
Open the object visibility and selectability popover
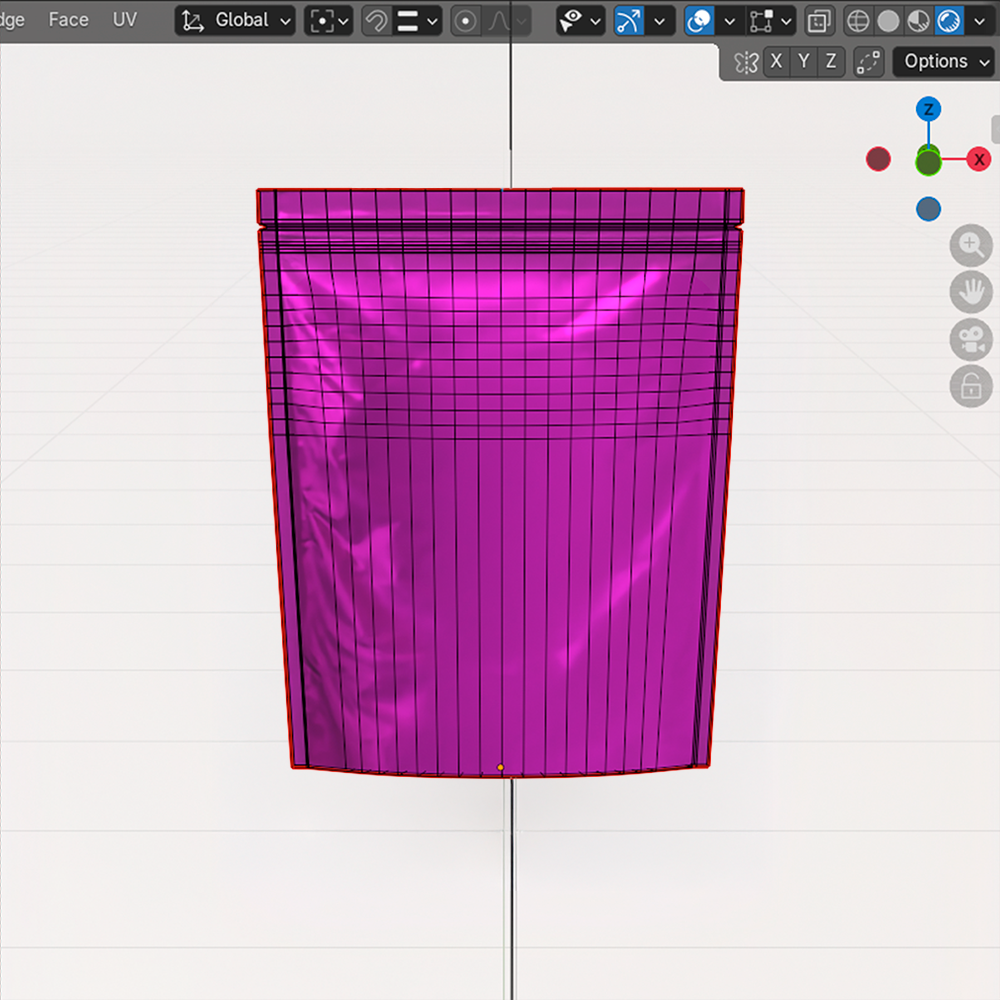(580, 21)
